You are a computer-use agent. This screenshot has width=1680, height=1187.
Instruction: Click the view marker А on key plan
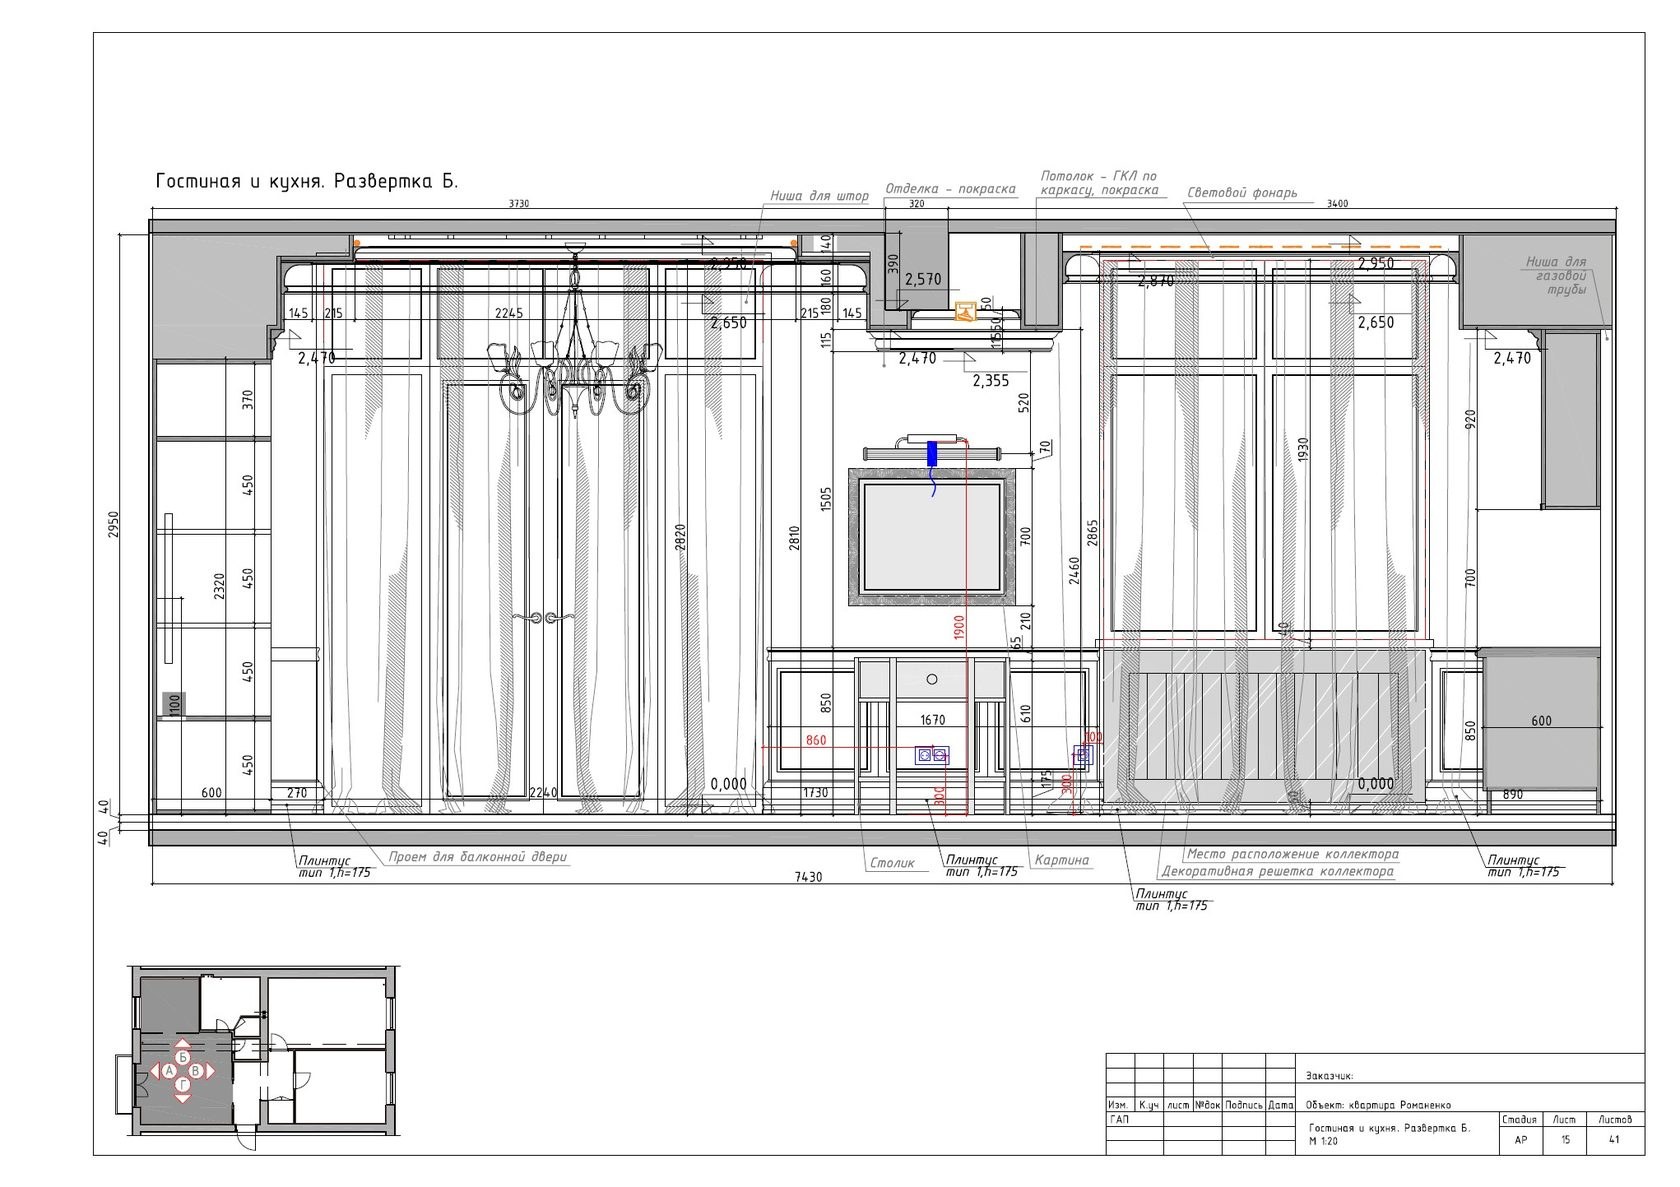click(x=170, y=1071)
